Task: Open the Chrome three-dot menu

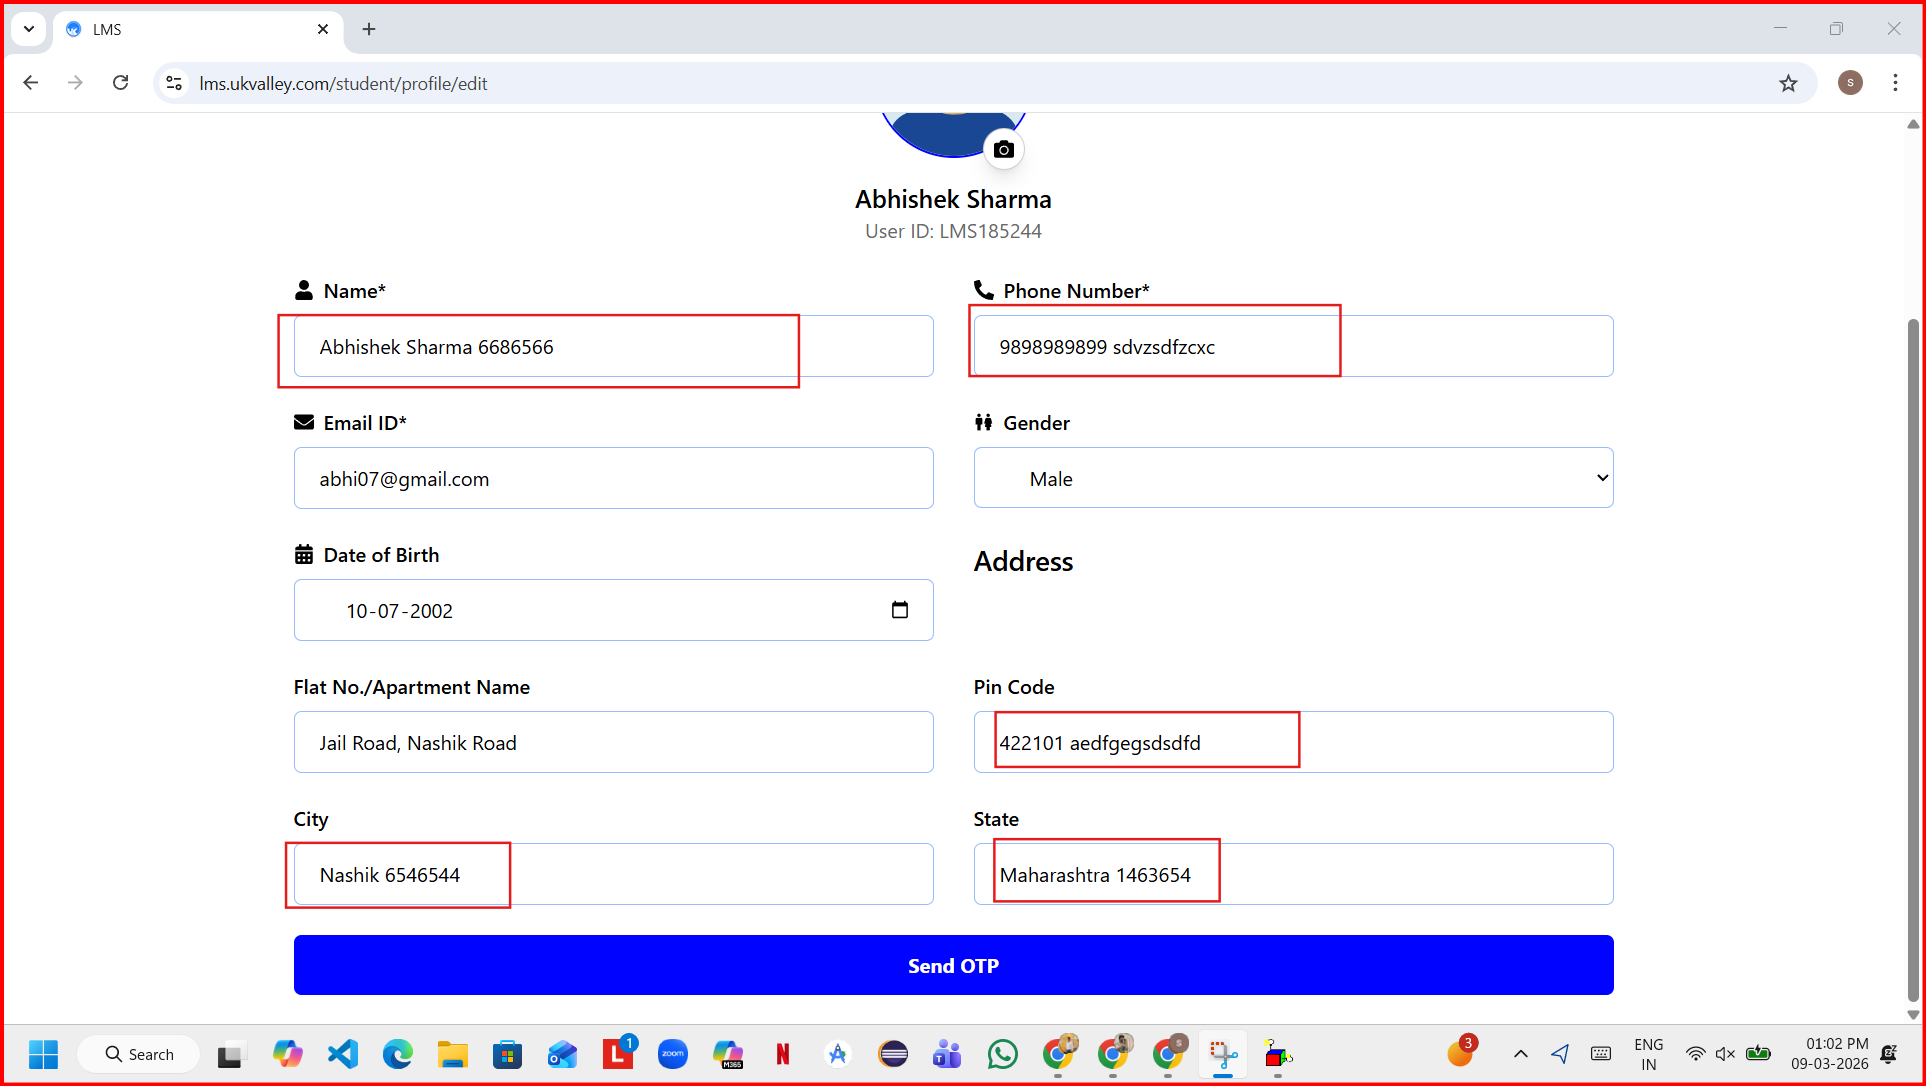Action: [x=1895, y=83]
